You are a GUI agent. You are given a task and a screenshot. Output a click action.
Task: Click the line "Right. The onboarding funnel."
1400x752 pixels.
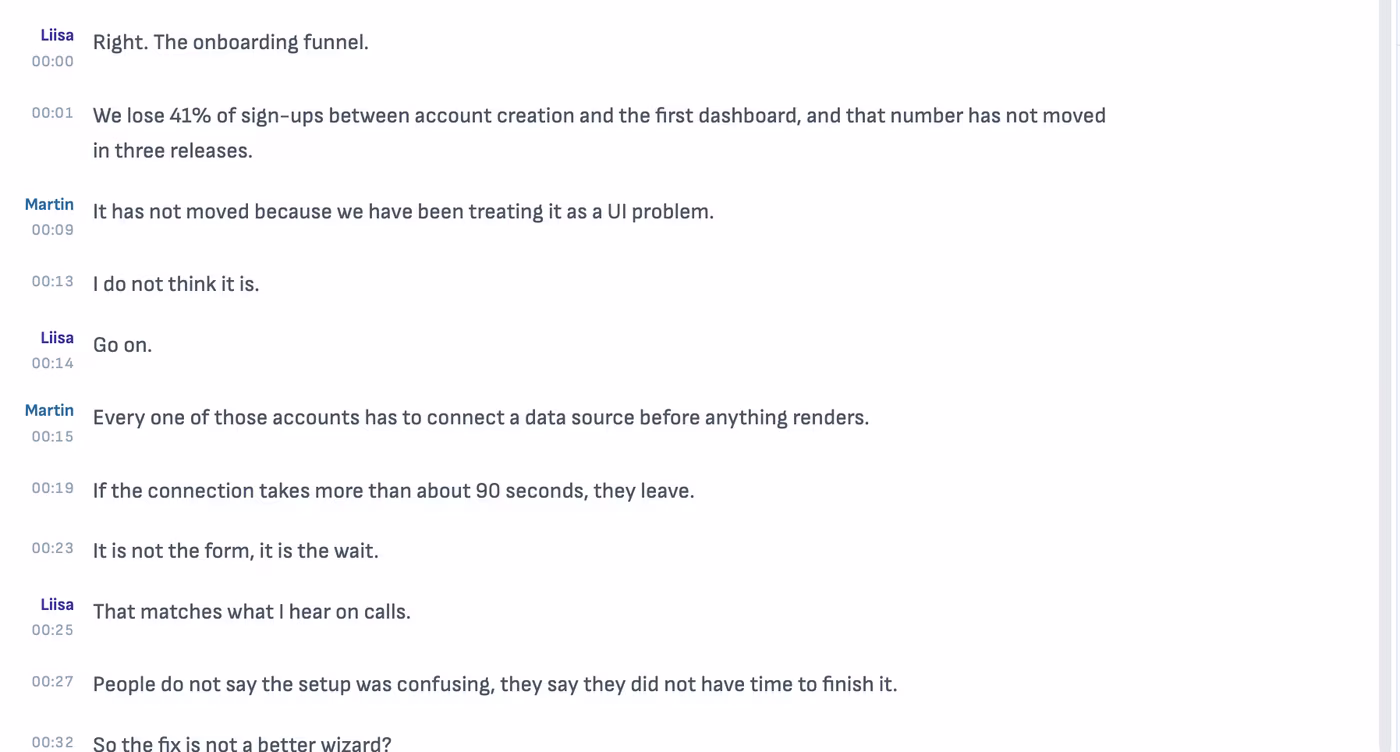231,42
